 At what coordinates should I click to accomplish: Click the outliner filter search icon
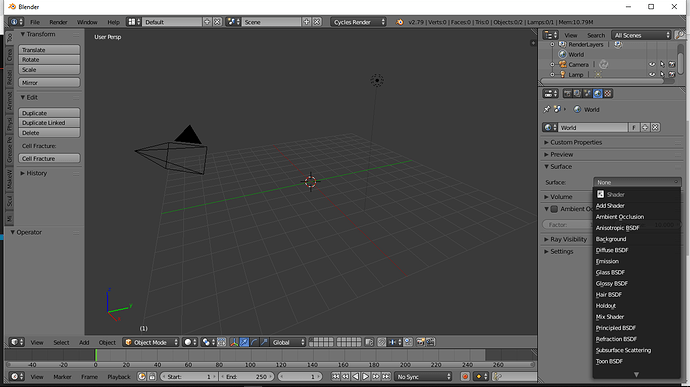point(680,35)
